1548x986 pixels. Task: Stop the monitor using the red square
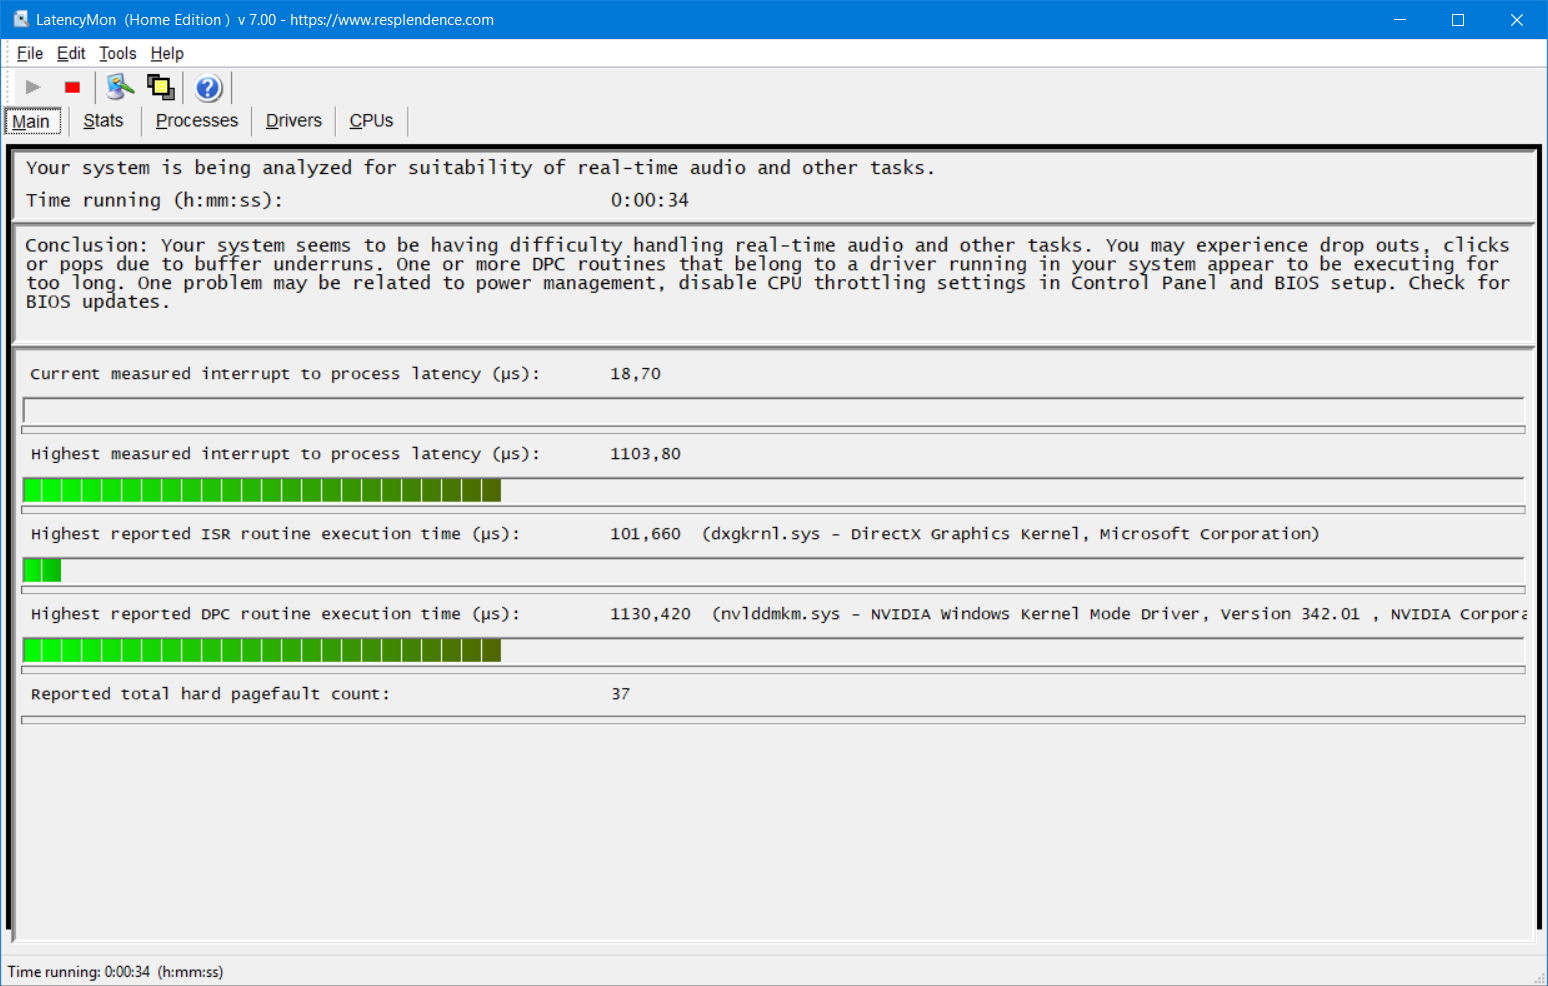click(x=72, y=88)
